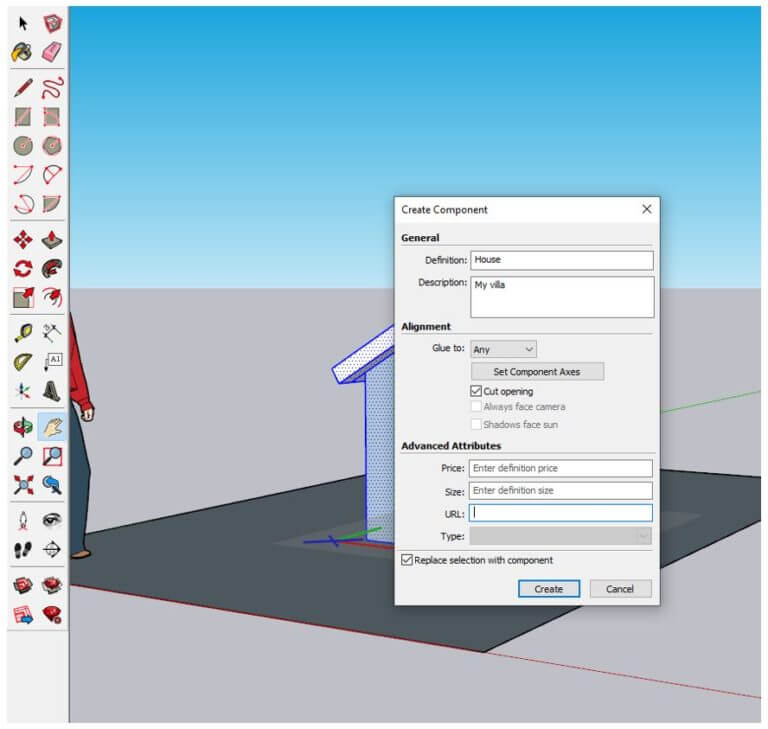Tick the Always face camera checkbox
768x729 pixels.
click(476, 407)
